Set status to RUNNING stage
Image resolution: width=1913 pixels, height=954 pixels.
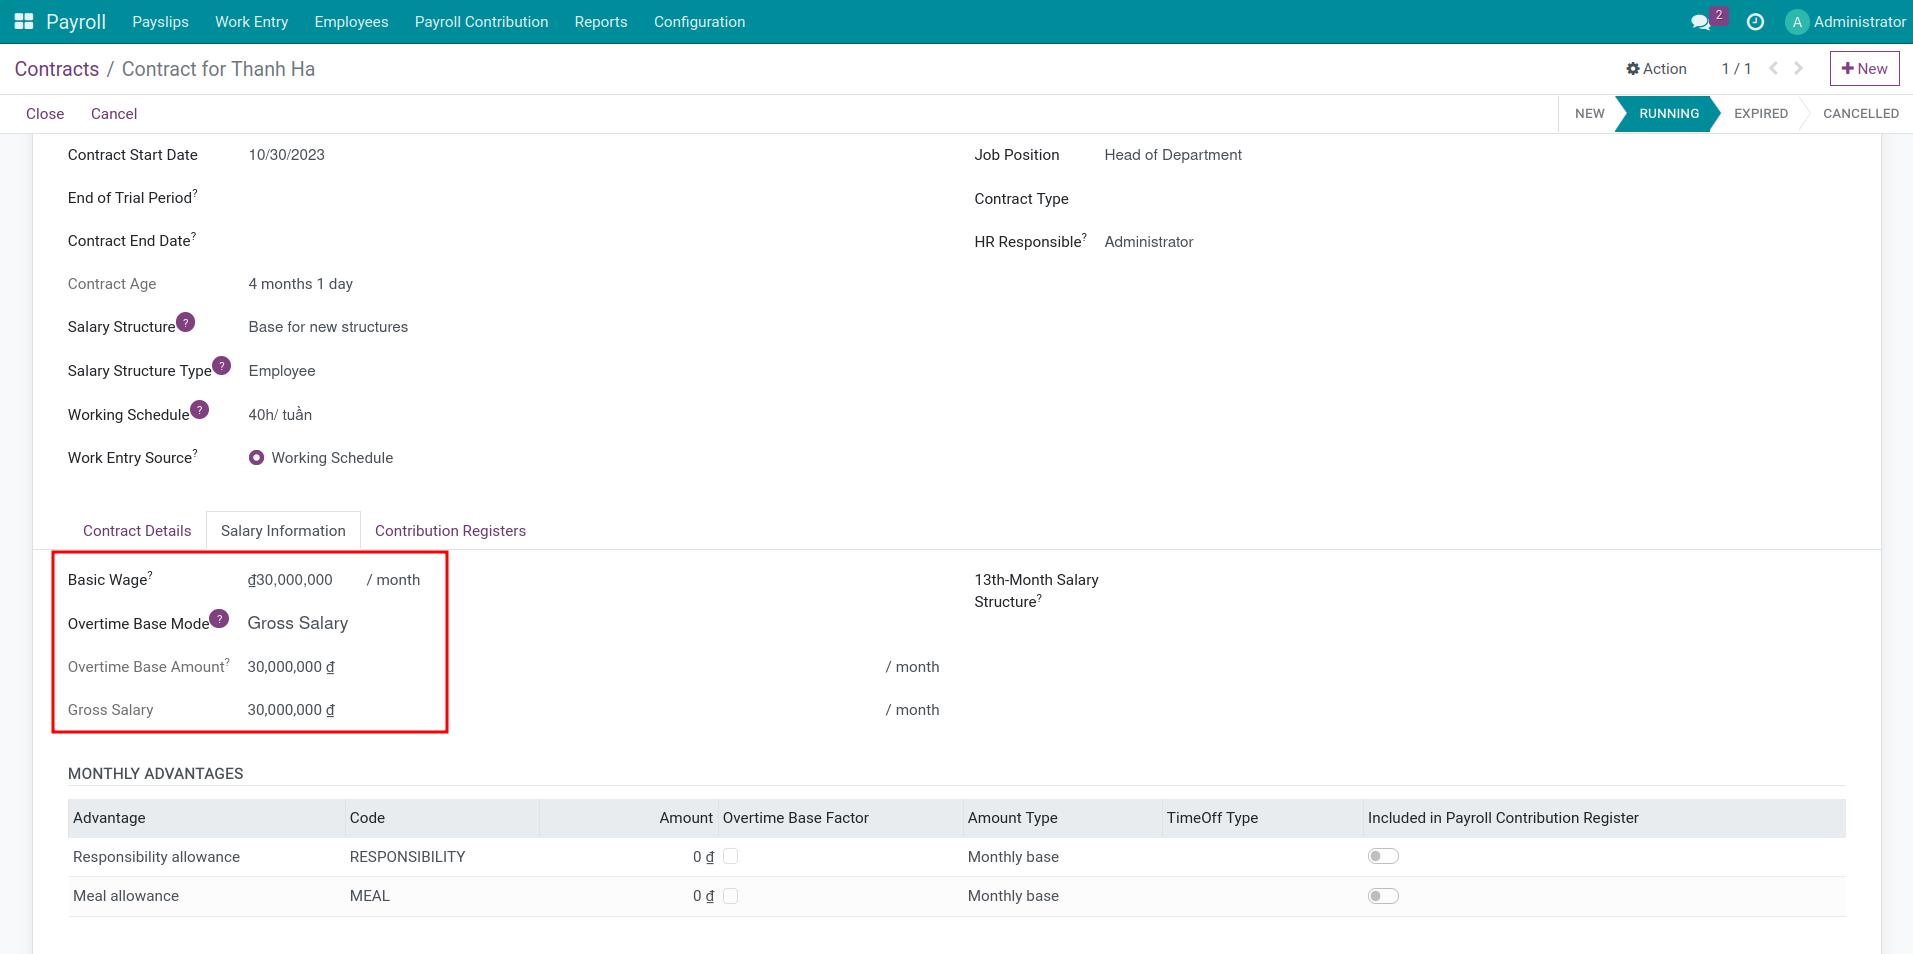pyautogui.click(x=1668, y=114)
